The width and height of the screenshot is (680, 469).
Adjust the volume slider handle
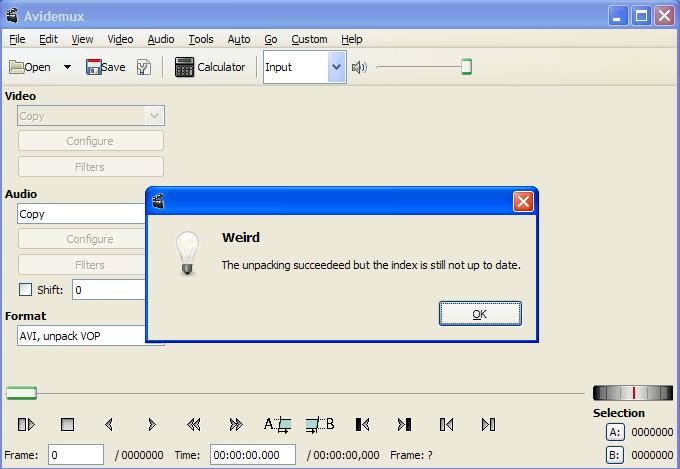click(466, 67)
